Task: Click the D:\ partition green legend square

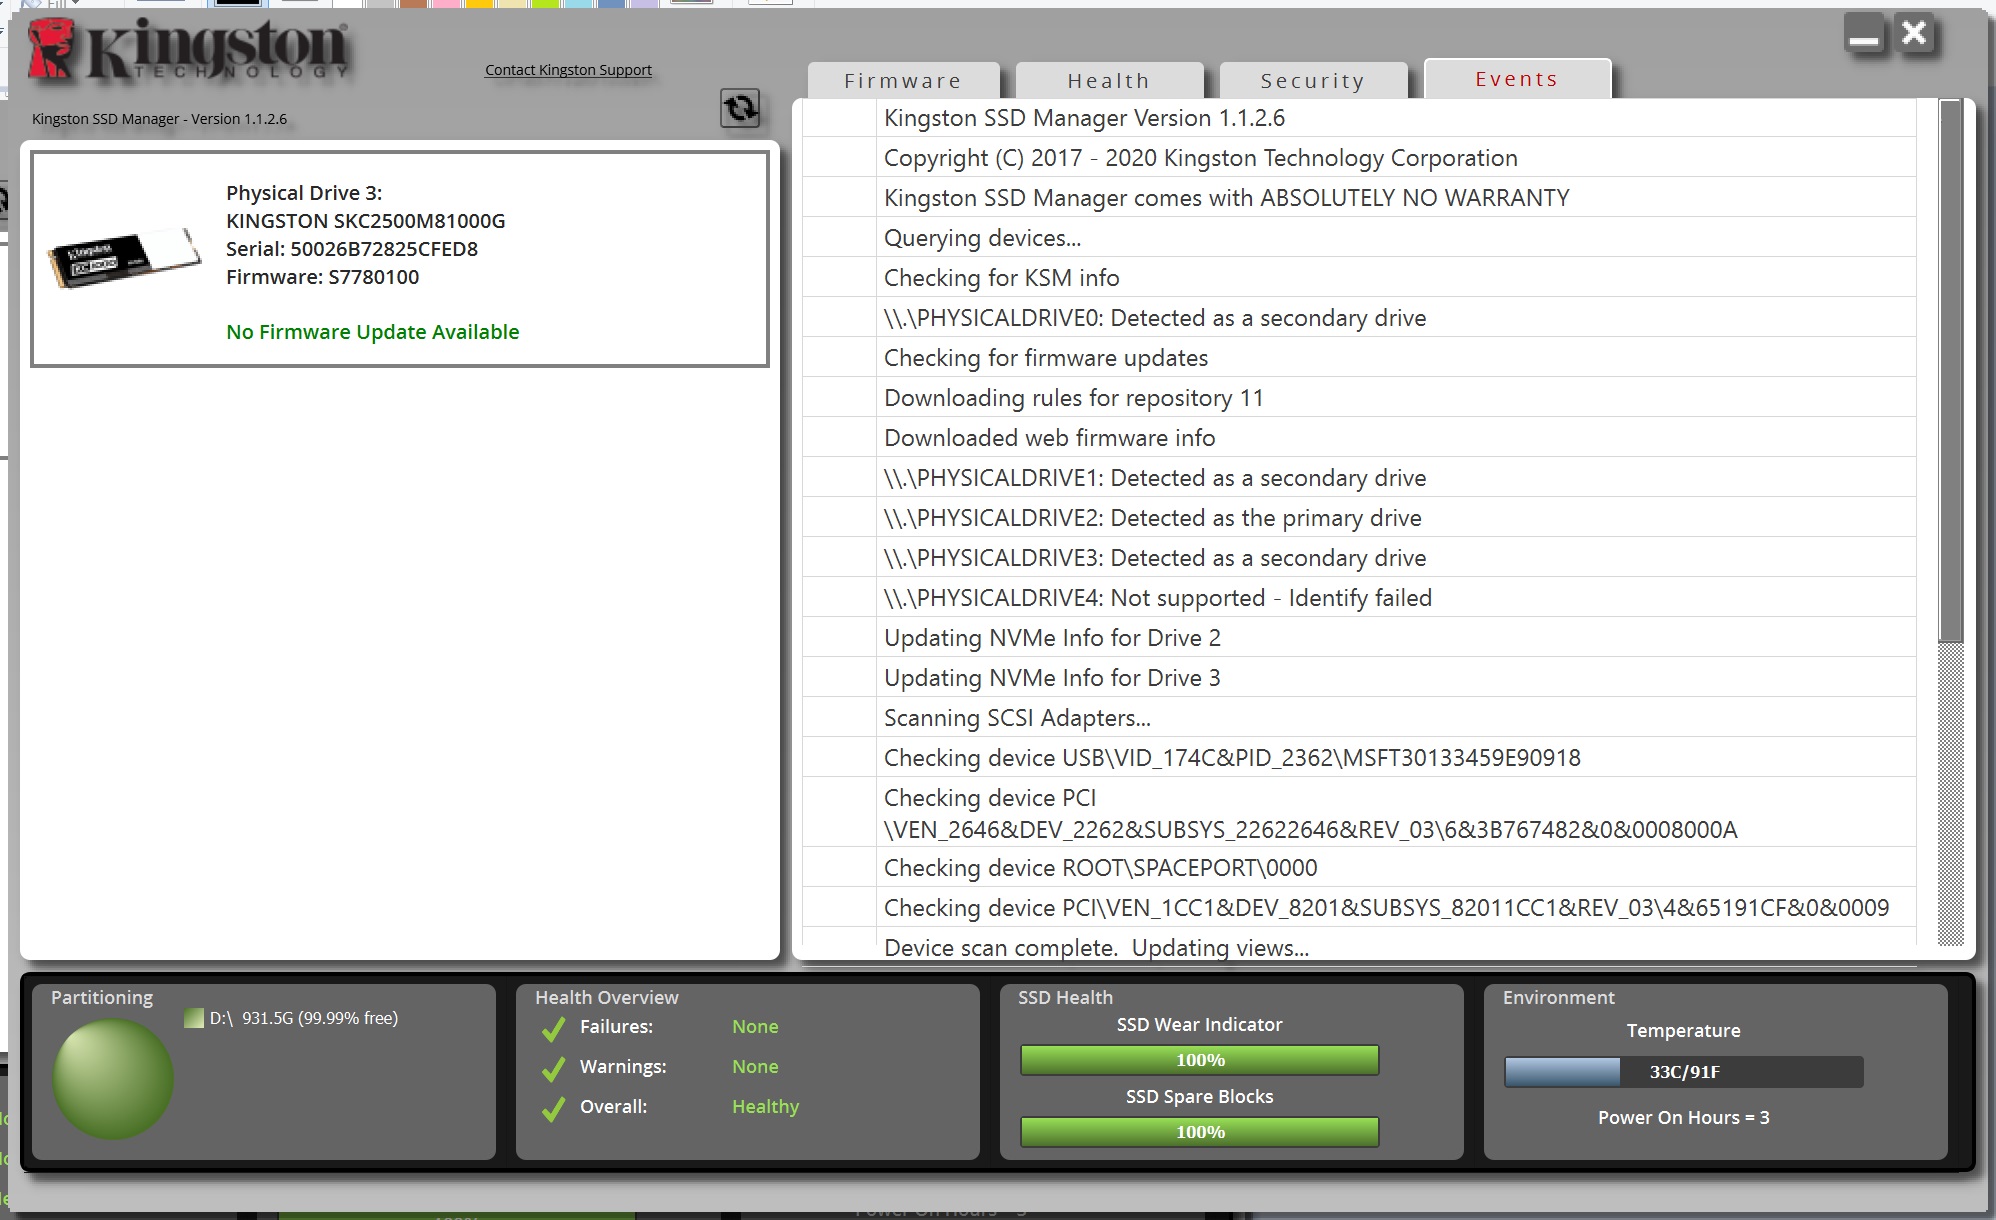Action: pos(194,1018)
